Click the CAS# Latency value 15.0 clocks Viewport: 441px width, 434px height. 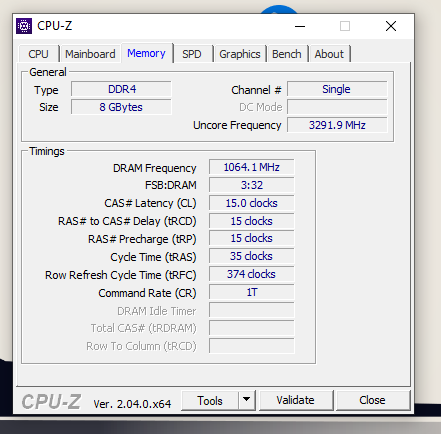coord(252,203)
